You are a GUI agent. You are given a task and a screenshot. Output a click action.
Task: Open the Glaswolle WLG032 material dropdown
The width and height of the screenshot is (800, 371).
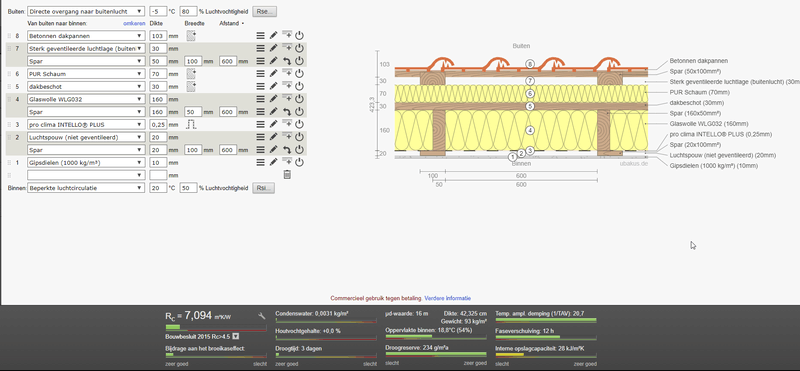click(86, 99)
